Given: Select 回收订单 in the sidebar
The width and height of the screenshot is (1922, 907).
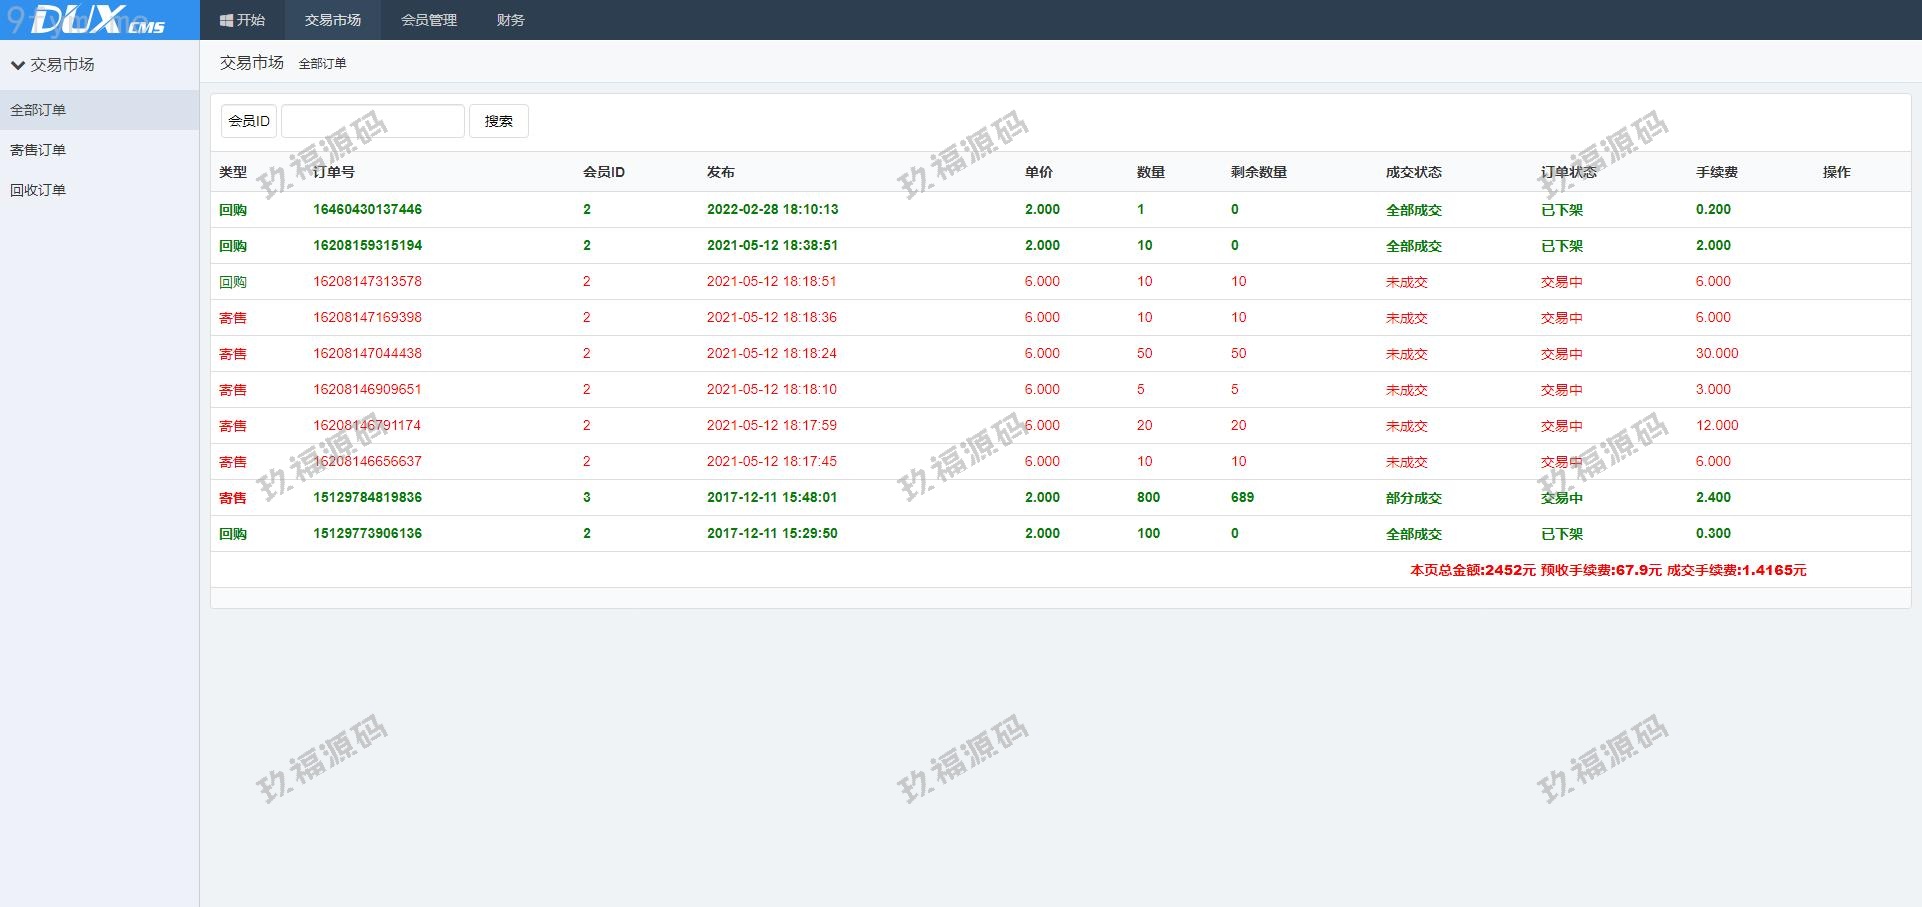Looking at the screenshot, I should [x=38, y=190].
